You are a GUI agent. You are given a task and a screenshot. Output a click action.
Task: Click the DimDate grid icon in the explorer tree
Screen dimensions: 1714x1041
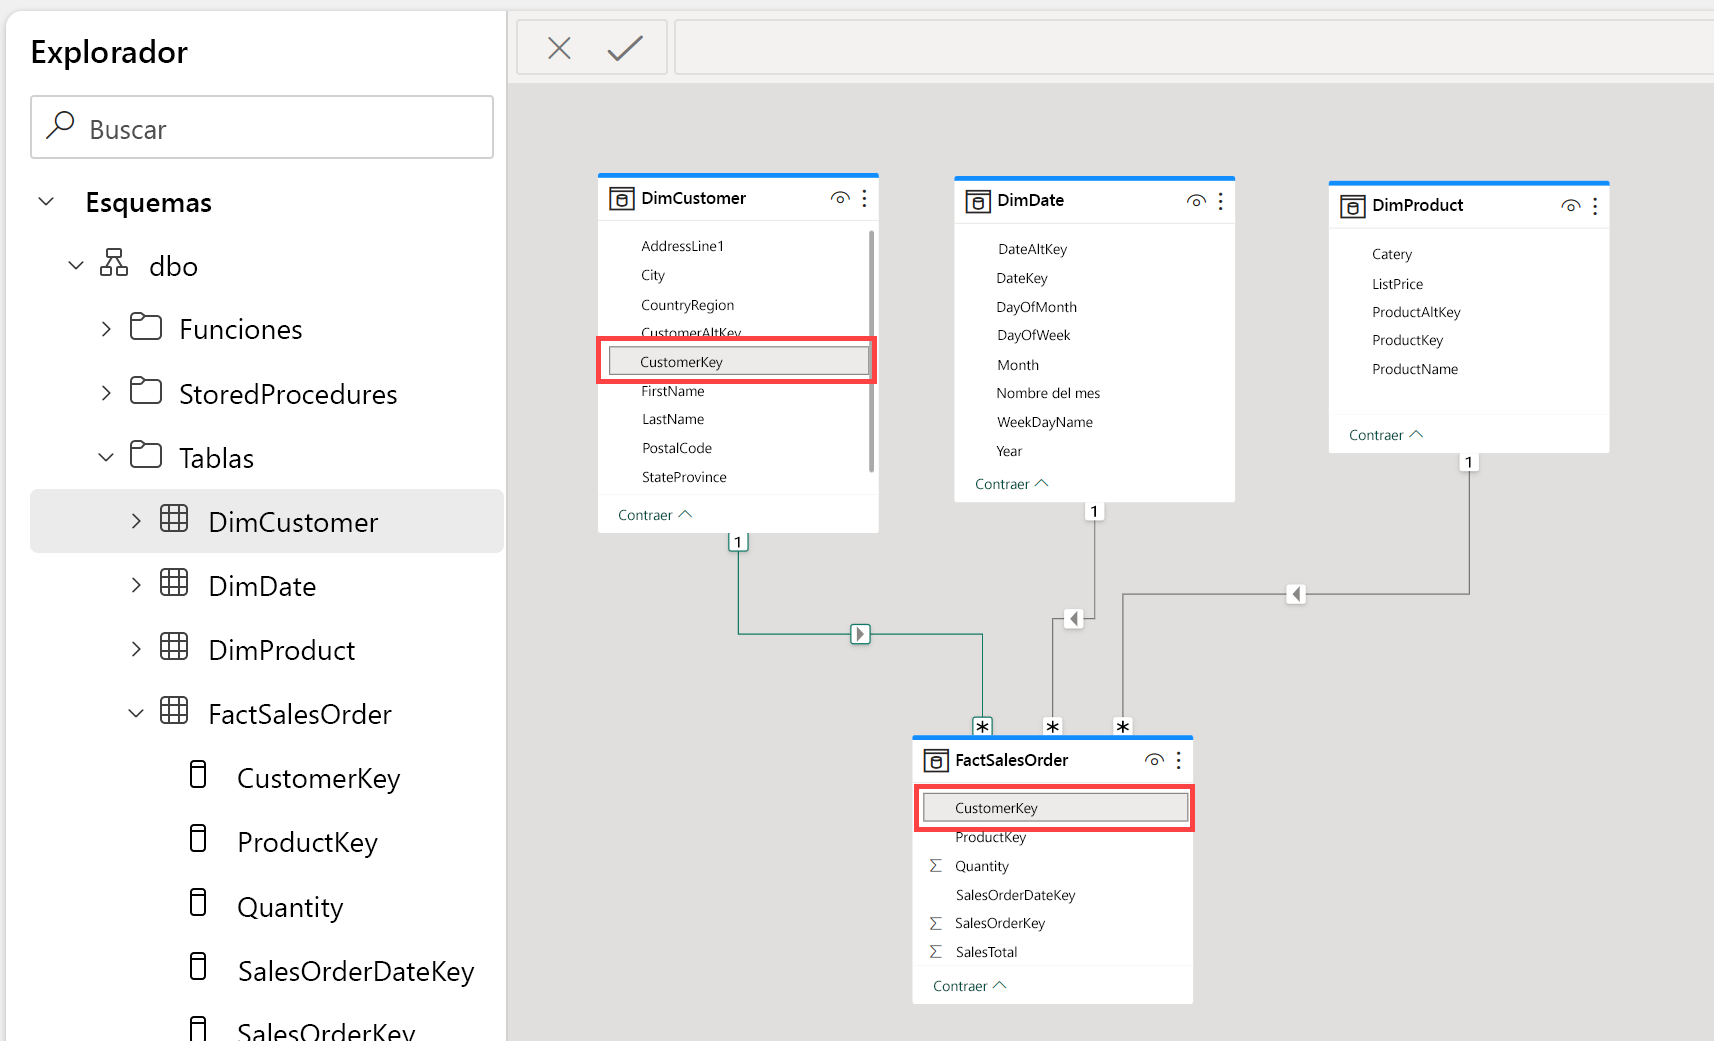[175, 584]
